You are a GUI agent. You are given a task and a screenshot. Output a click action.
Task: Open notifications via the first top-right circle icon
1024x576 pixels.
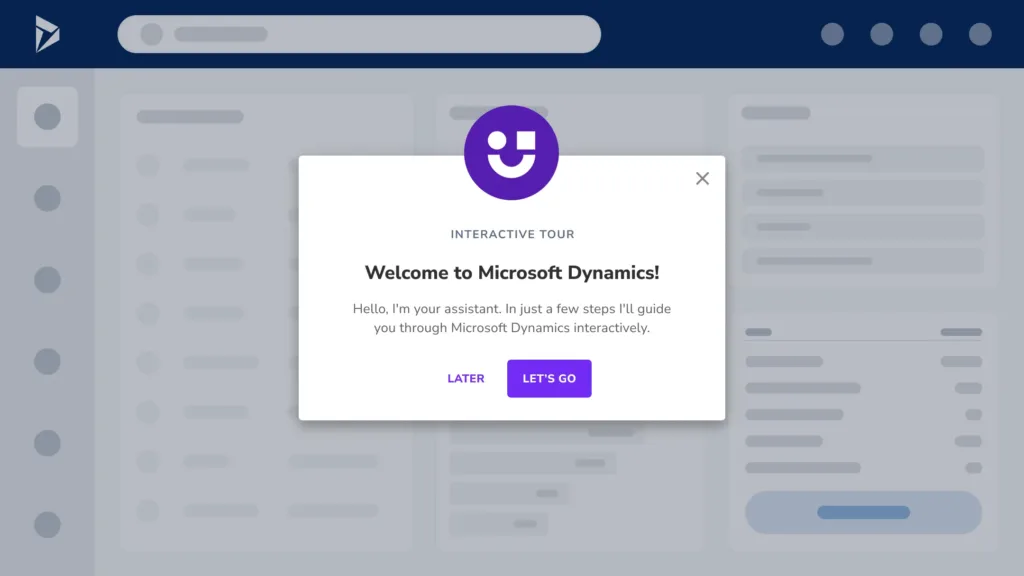832,34
